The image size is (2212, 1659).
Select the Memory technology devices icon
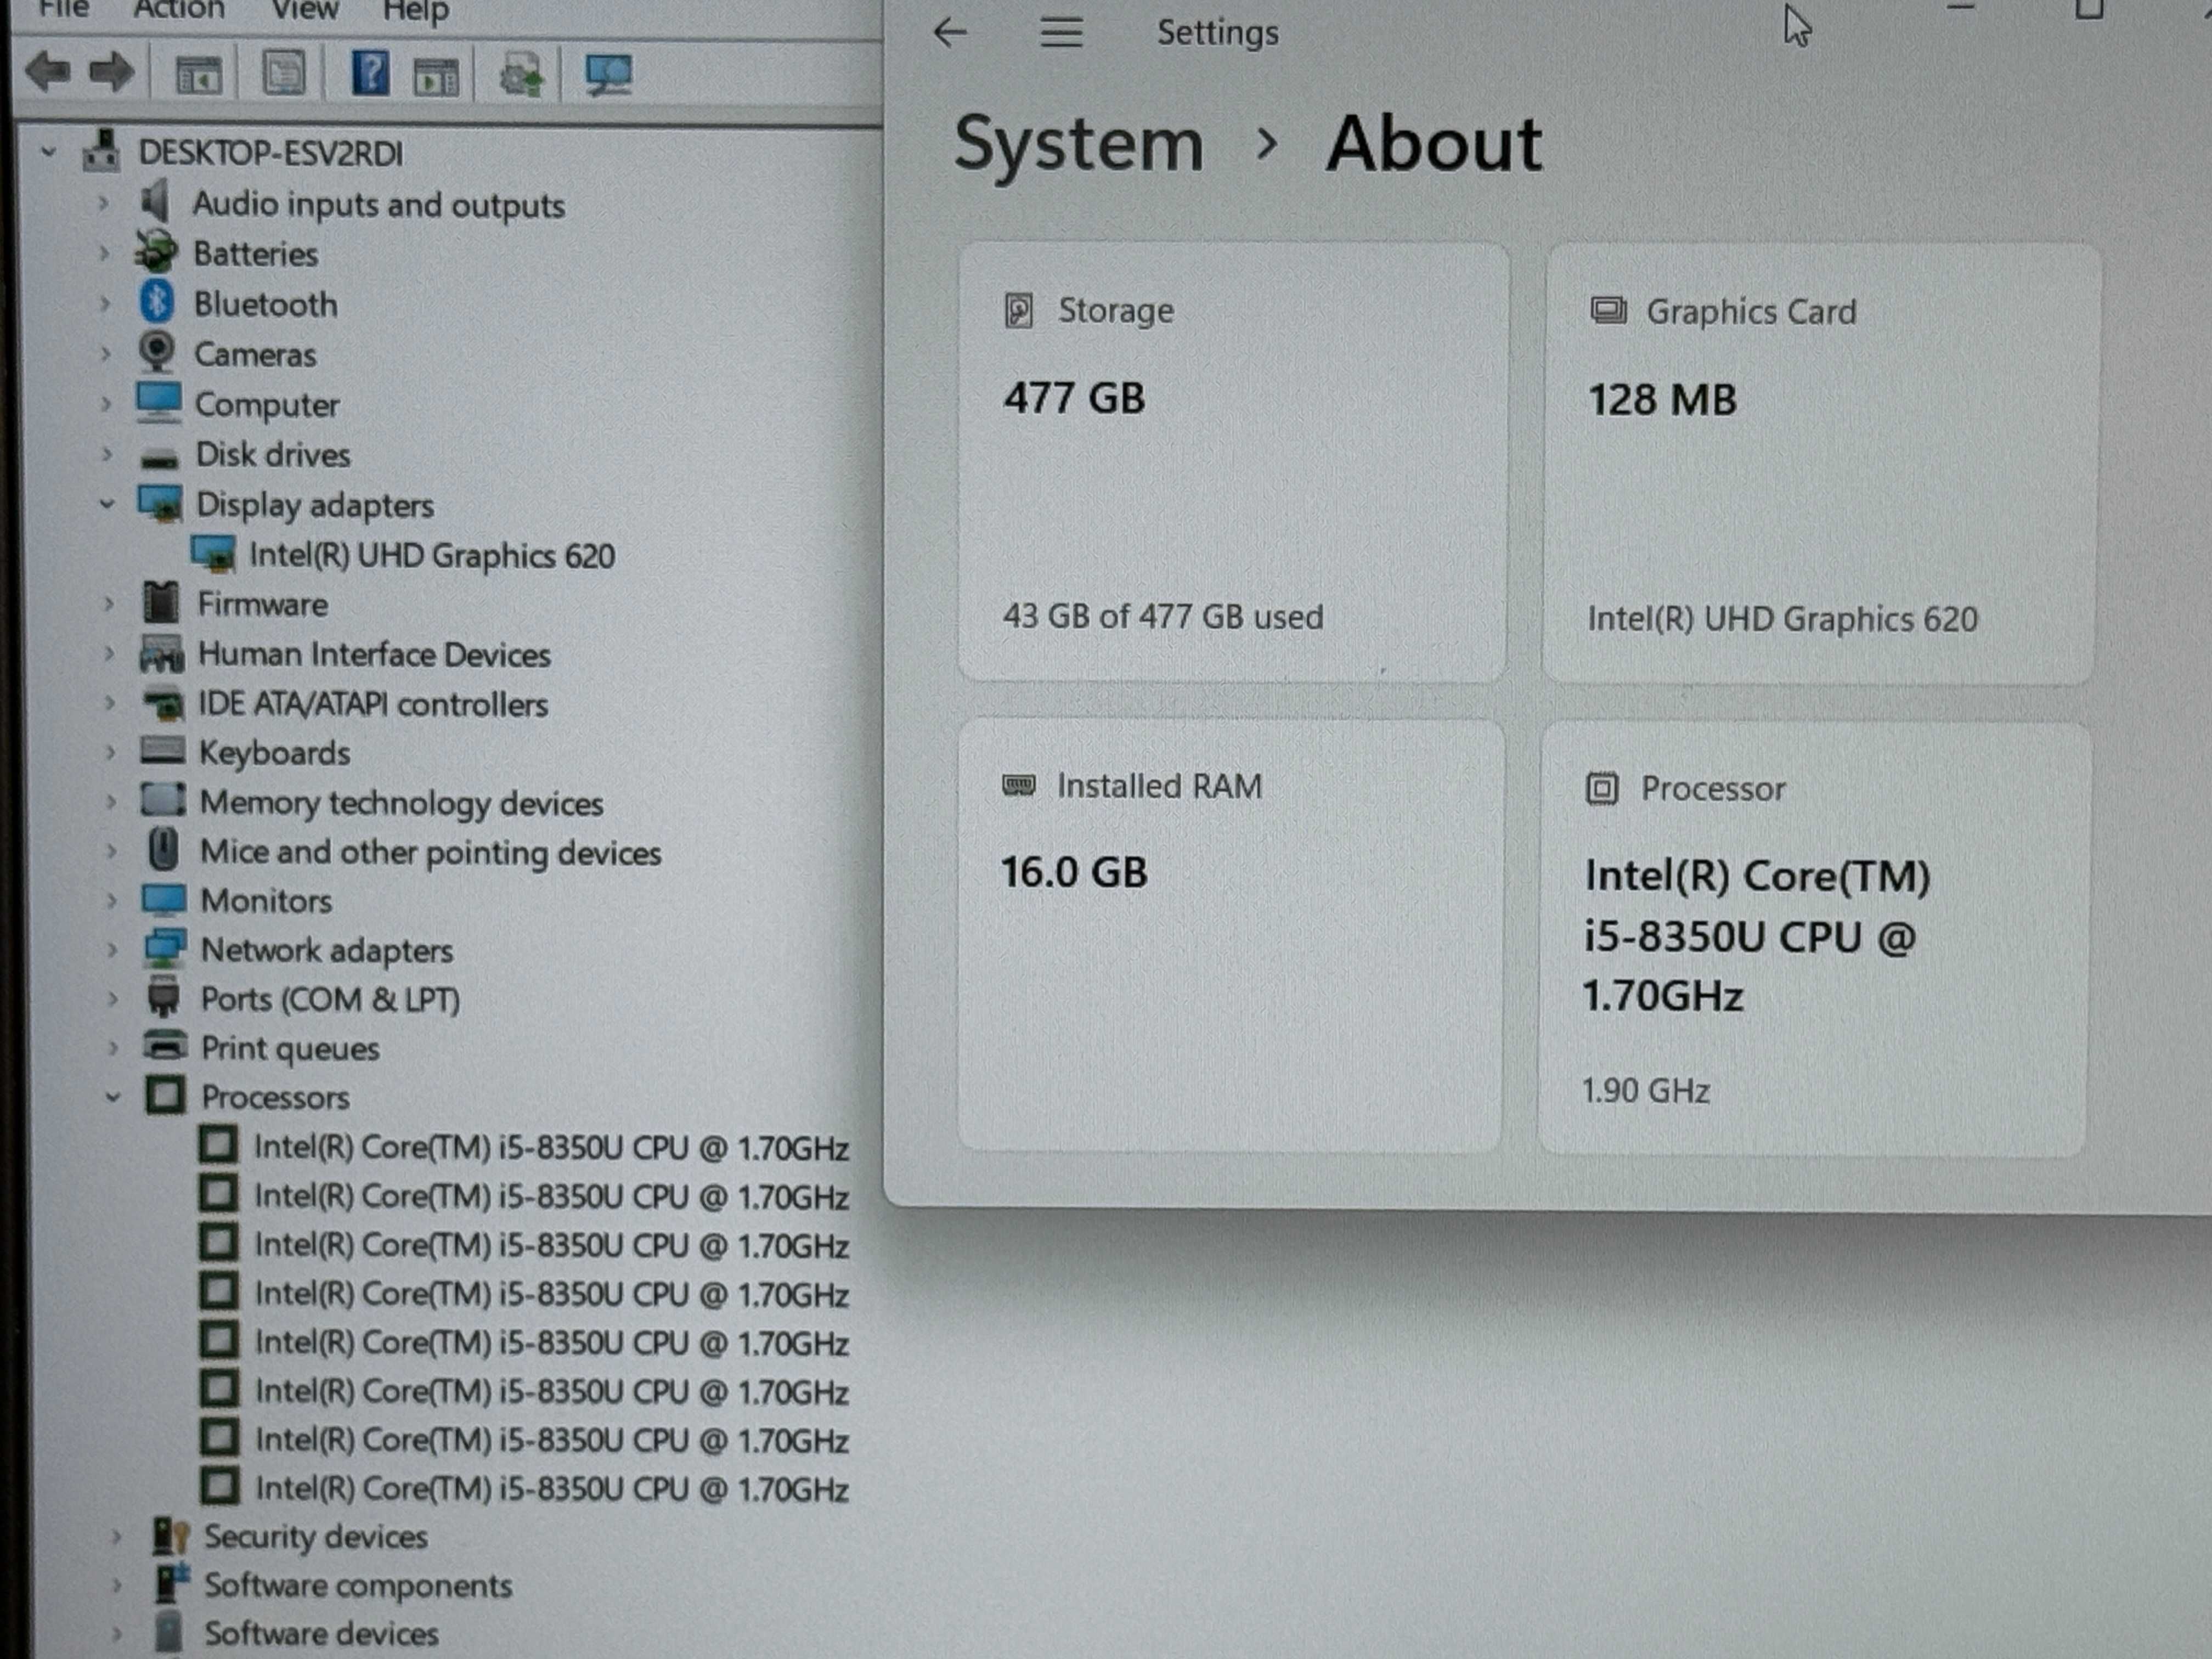click(163, 799)
